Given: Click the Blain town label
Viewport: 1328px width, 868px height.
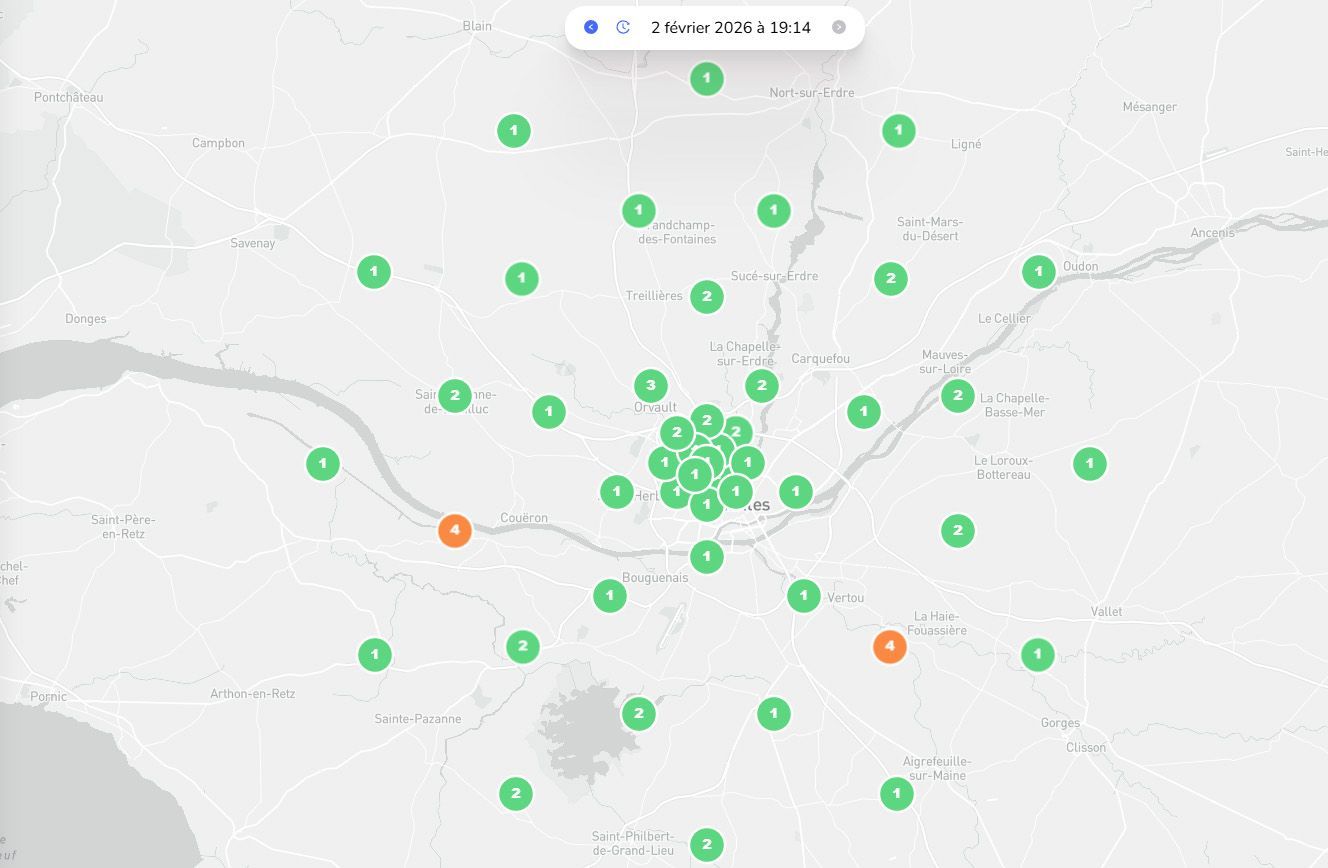Looking at the screenshot, I should click(478, 26).
